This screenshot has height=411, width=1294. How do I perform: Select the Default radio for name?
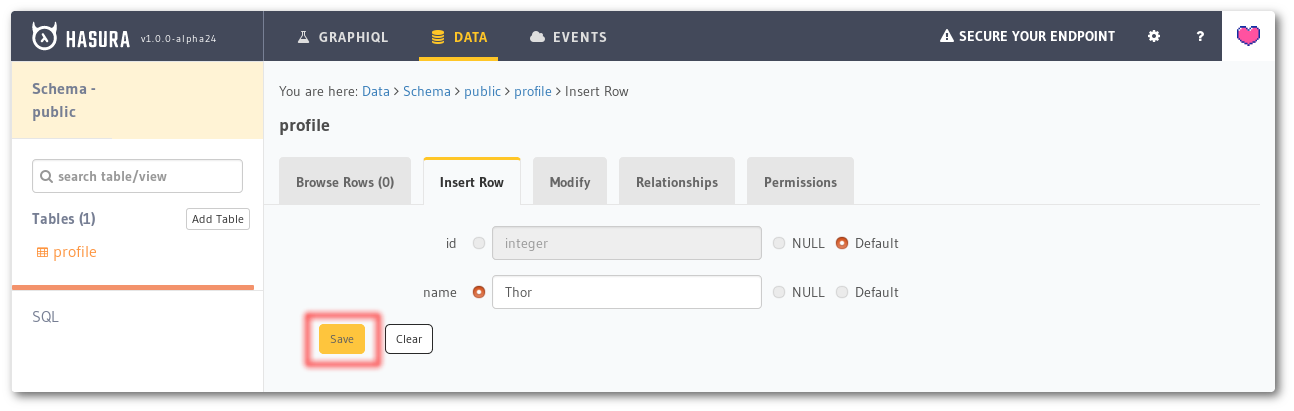842,293
